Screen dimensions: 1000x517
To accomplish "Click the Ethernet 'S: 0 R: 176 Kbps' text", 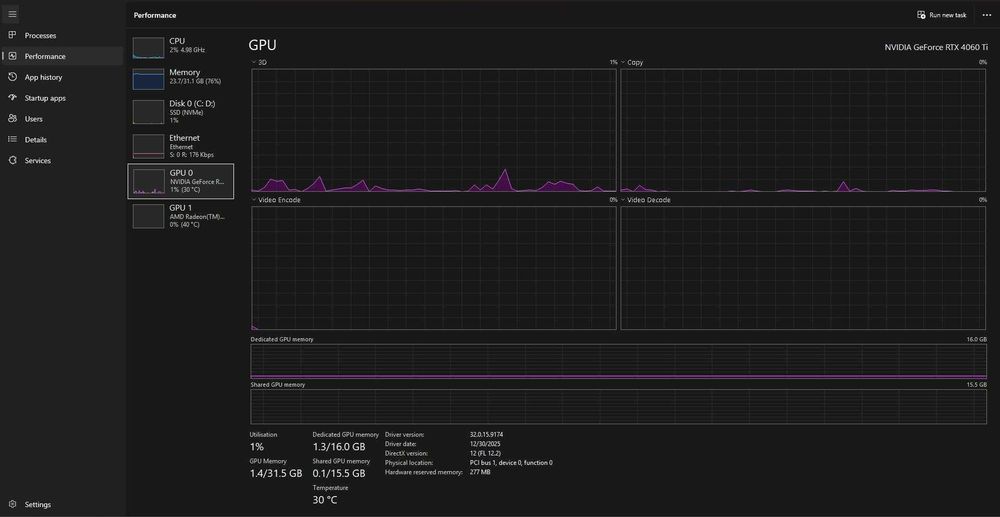I will coord(191,155).
